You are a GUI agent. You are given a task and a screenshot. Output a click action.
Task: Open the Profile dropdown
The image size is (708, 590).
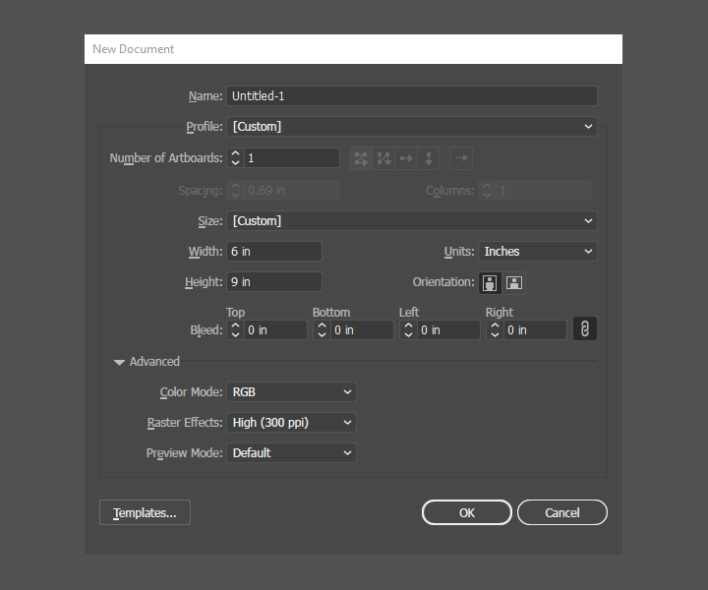[x=412, y=127]
